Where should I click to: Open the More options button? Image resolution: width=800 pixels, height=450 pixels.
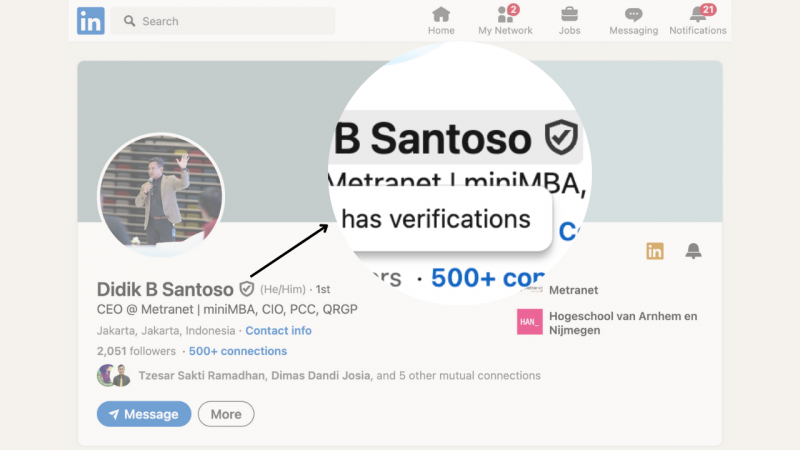pos(226,414)
